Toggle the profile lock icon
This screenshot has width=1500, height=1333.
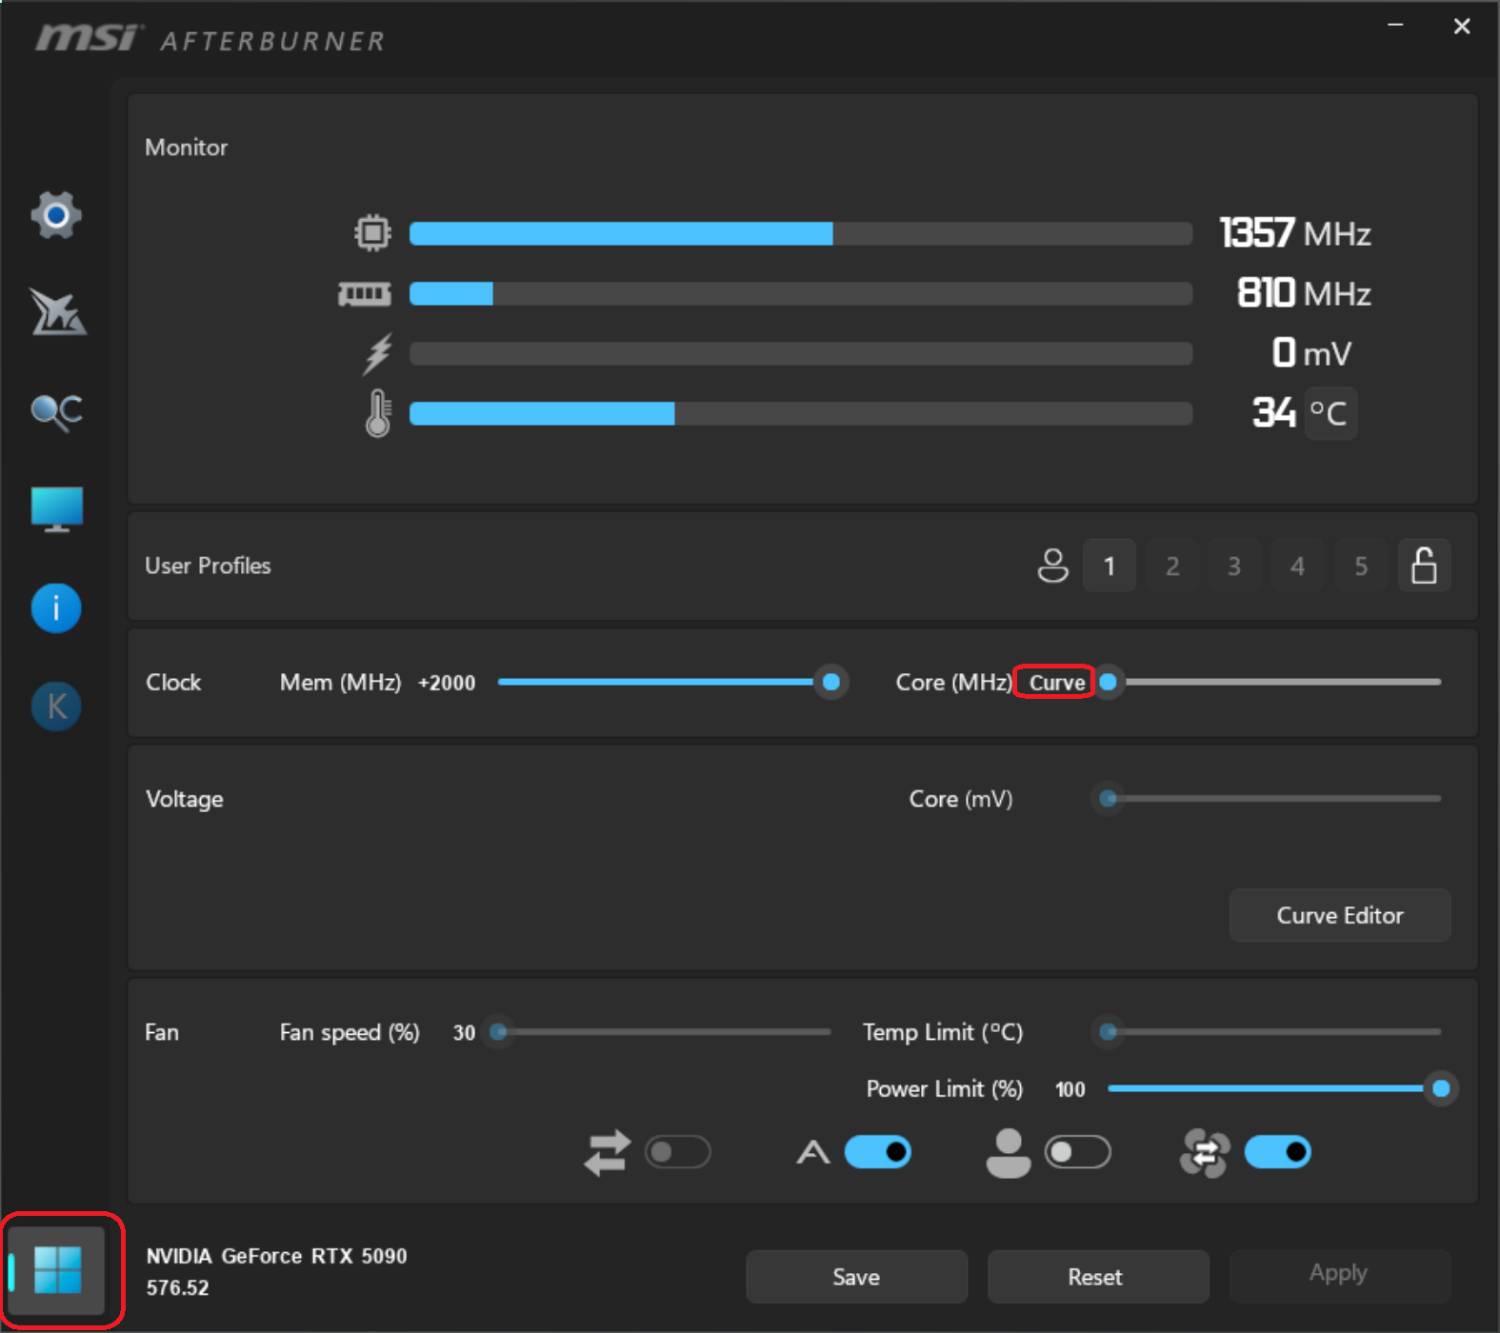(x=1424, y=565)
